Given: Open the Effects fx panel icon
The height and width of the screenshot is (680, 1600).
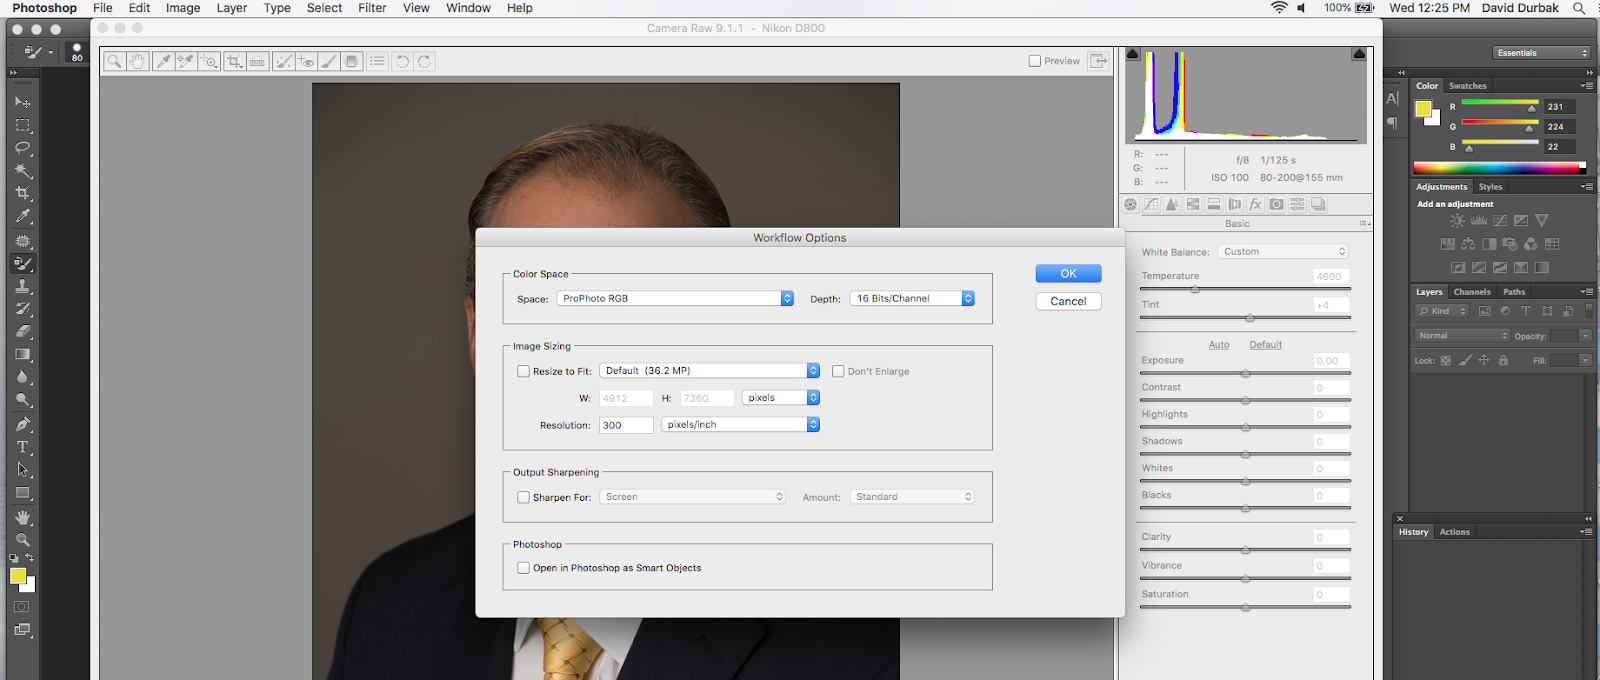Looking at the screenshot, I should pyautogui.click(x=1256, y=204).
